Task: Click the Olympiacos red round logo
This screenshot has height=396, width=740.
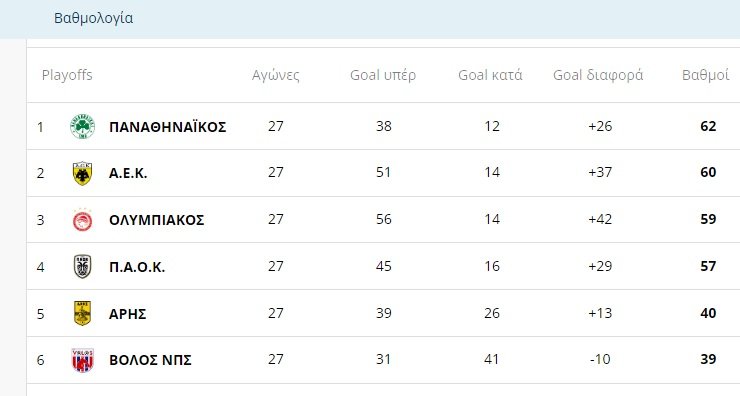Action: (x=83, y=220)
